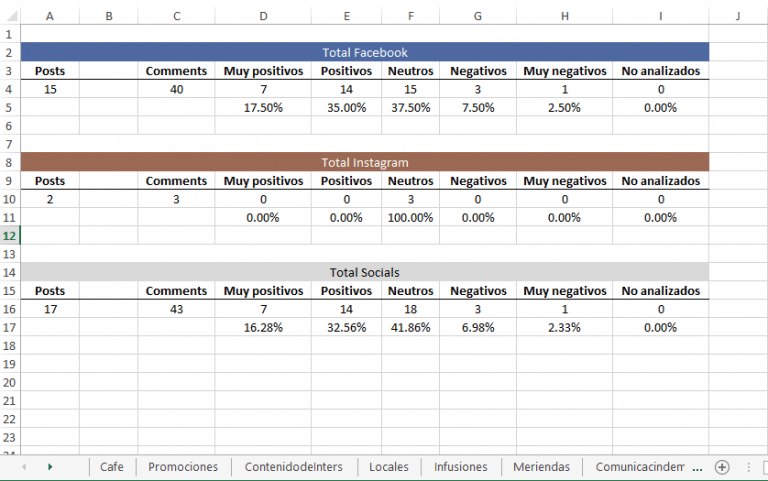Viewport: 768px width, 481px height.
Task: Click Neutros value 18 in Total Socials
Action: coord(410,309)
